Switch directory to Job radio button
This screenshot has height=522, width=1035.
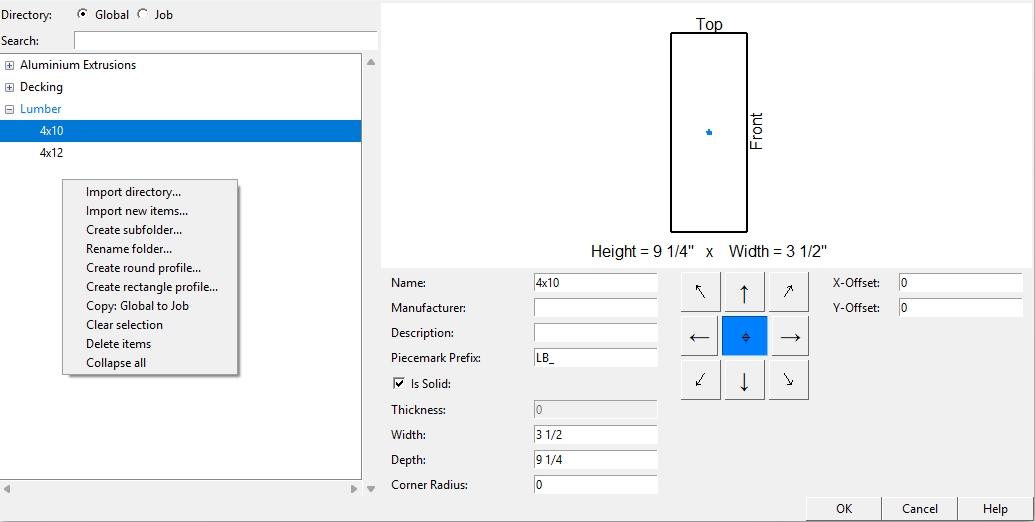(x=142, y=15)
